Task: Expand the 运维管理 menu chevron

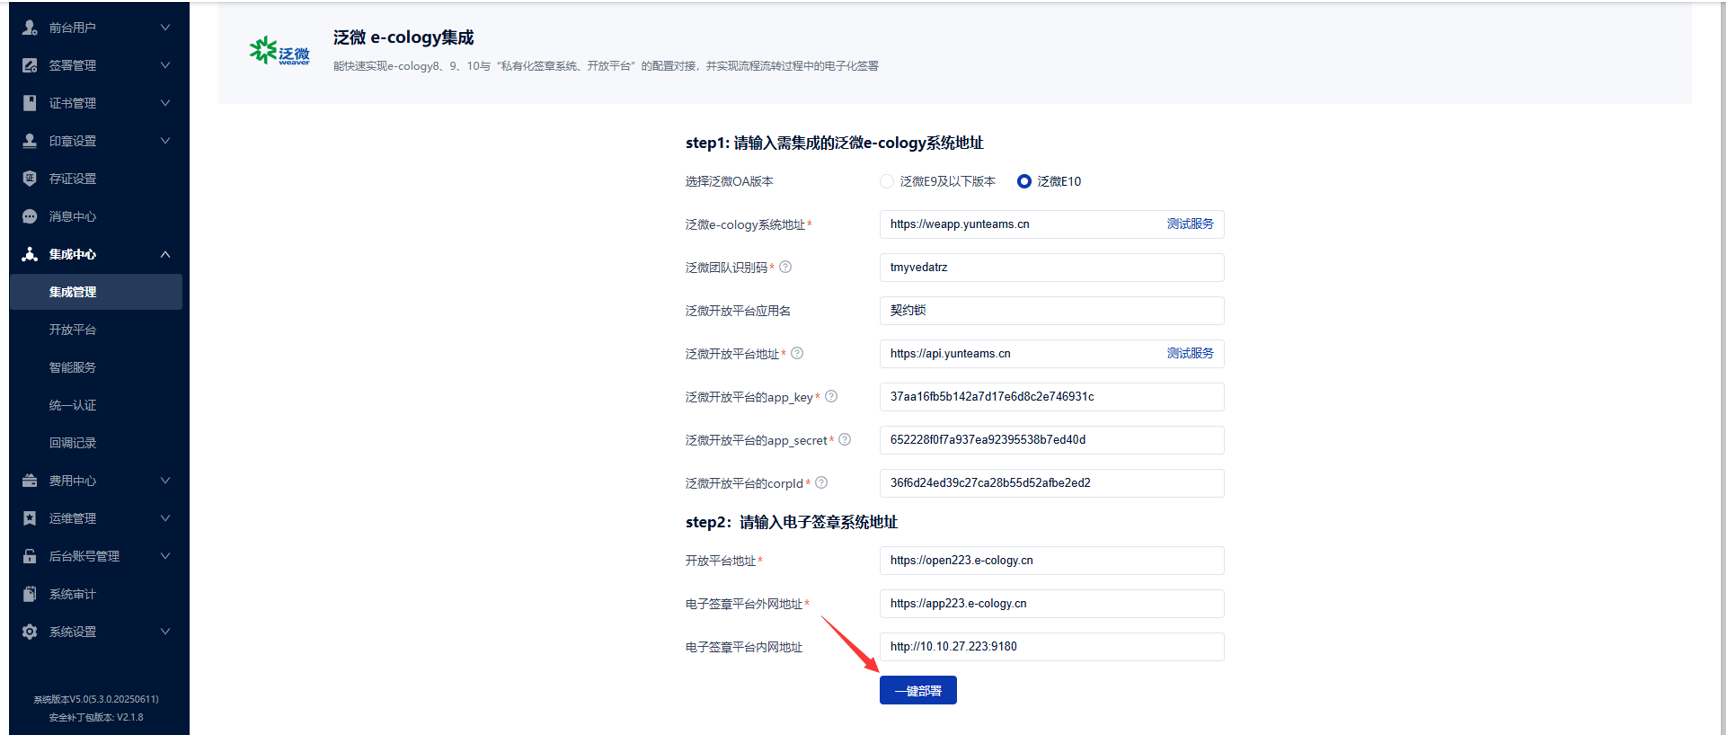Action: (x=165, y=519)
